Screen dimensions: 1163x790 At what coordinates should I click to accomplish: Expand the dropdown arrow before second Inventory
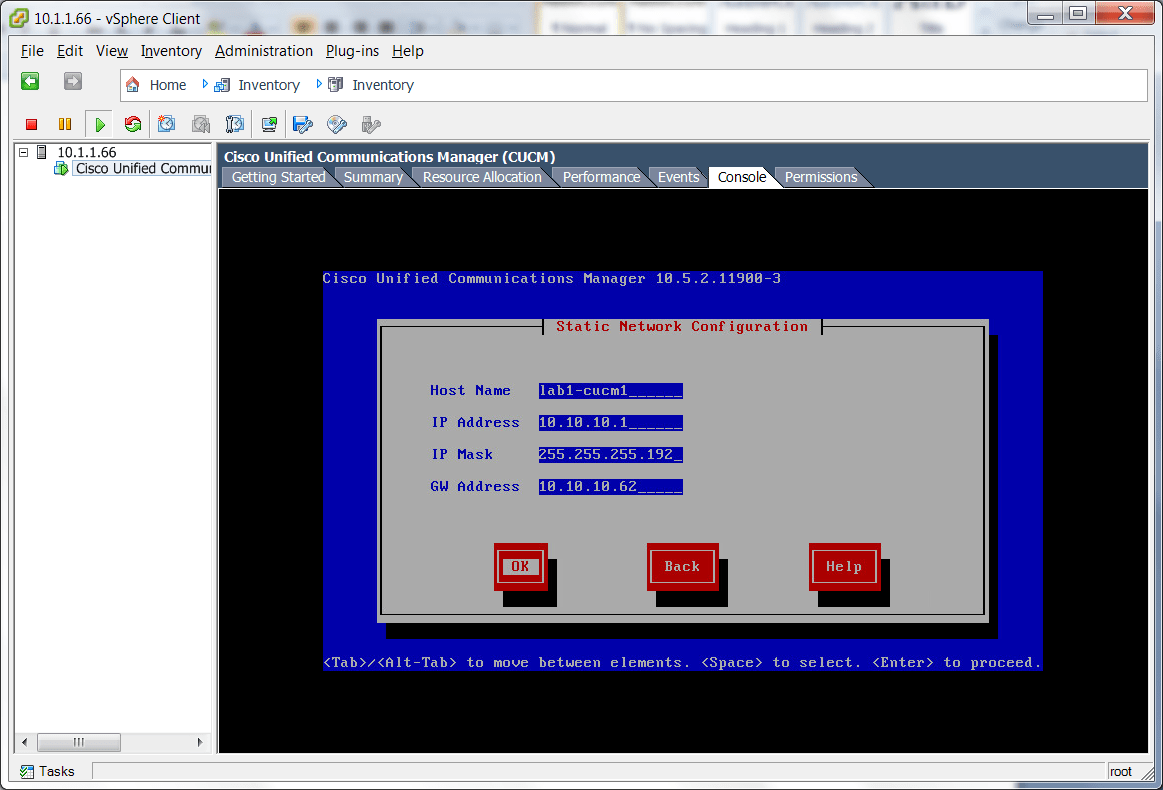point(319,85)
